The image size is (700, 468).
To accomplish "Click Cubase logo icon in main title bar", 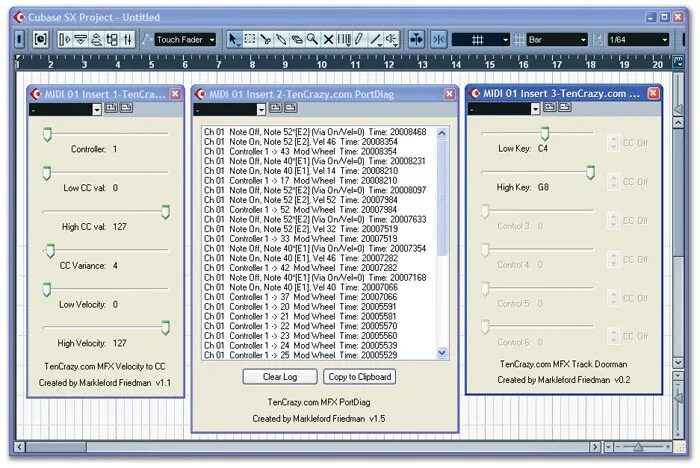I will click(x=20, y=17).
